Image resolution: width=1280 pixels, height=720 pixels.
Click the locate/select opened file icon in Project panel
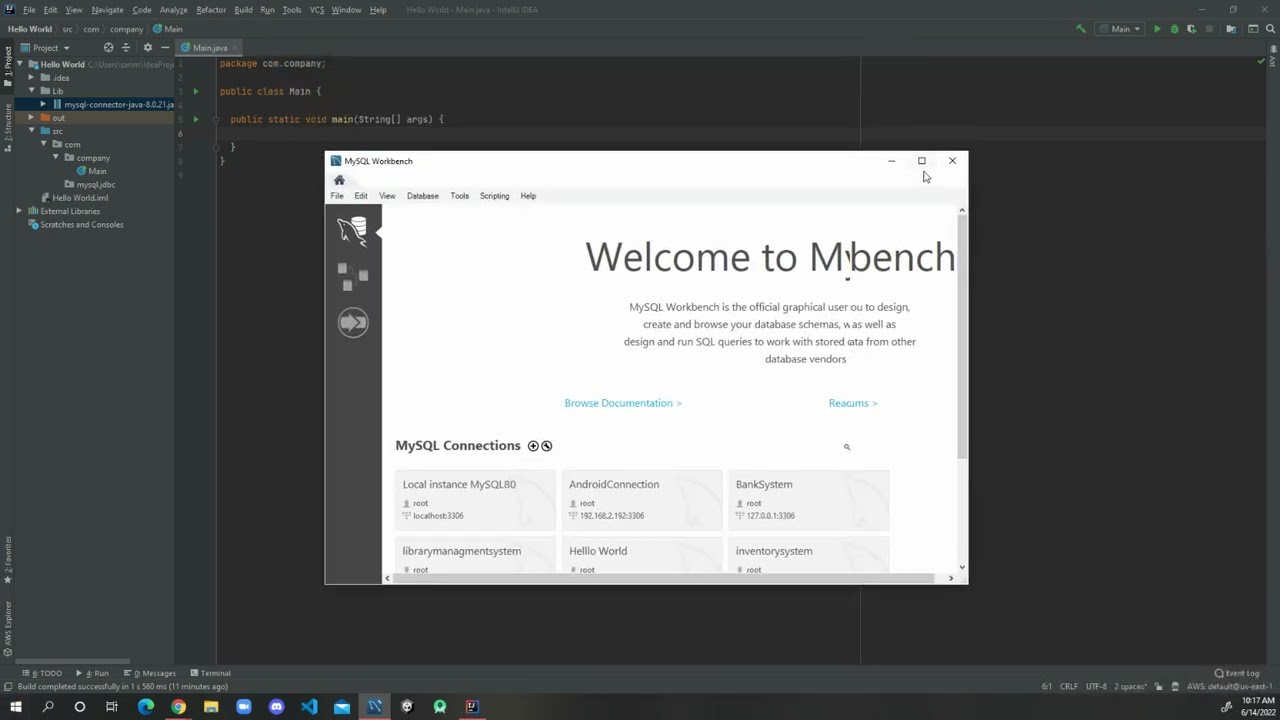pyautogui.click(x=108, y=47)
